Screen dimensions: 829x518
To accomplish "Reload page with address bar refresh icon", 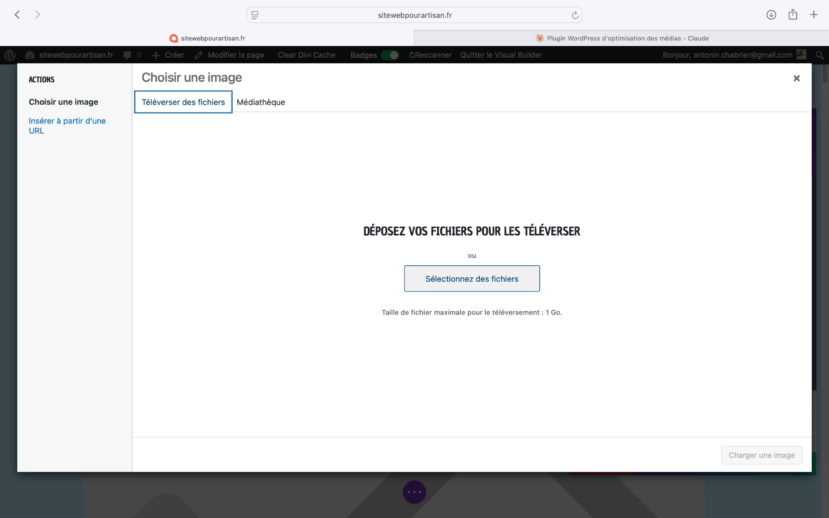I will tap(575, 15).
